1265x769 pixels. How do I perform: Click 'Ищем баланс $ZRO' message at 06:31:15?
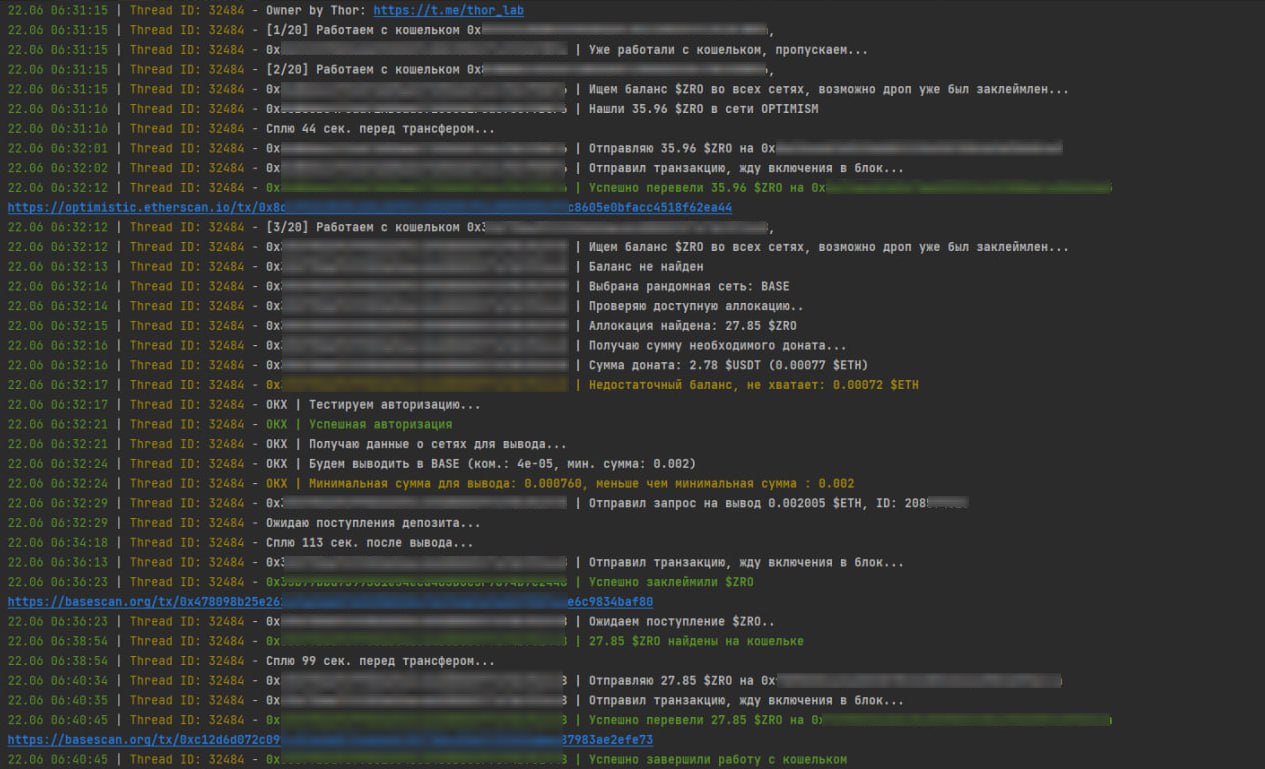[x=828, y=89]
